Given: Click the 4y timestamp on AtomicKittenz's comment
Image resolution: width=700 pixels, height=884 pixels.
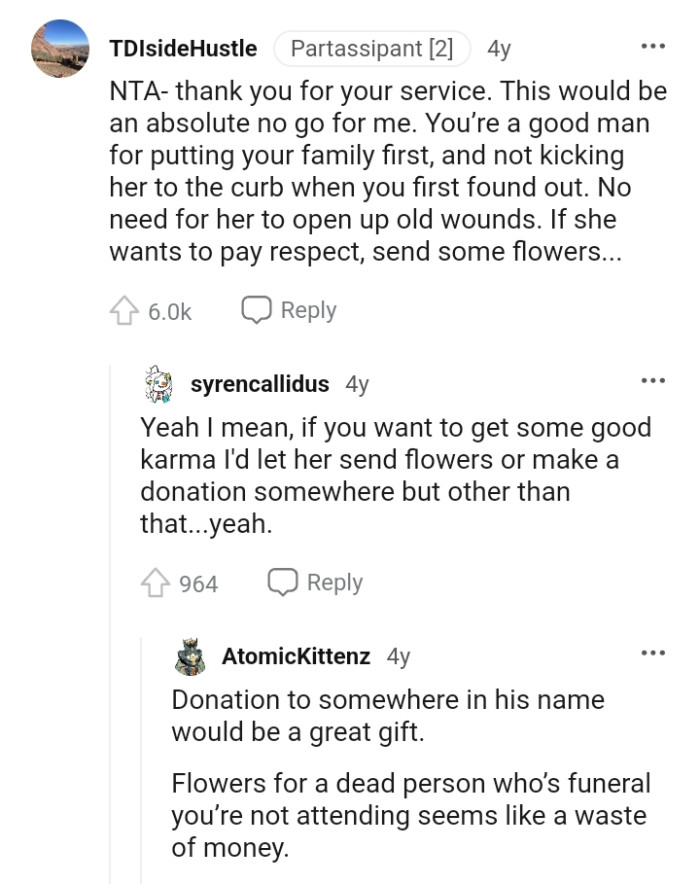Looking at the screenshot, I should point(396,654).
